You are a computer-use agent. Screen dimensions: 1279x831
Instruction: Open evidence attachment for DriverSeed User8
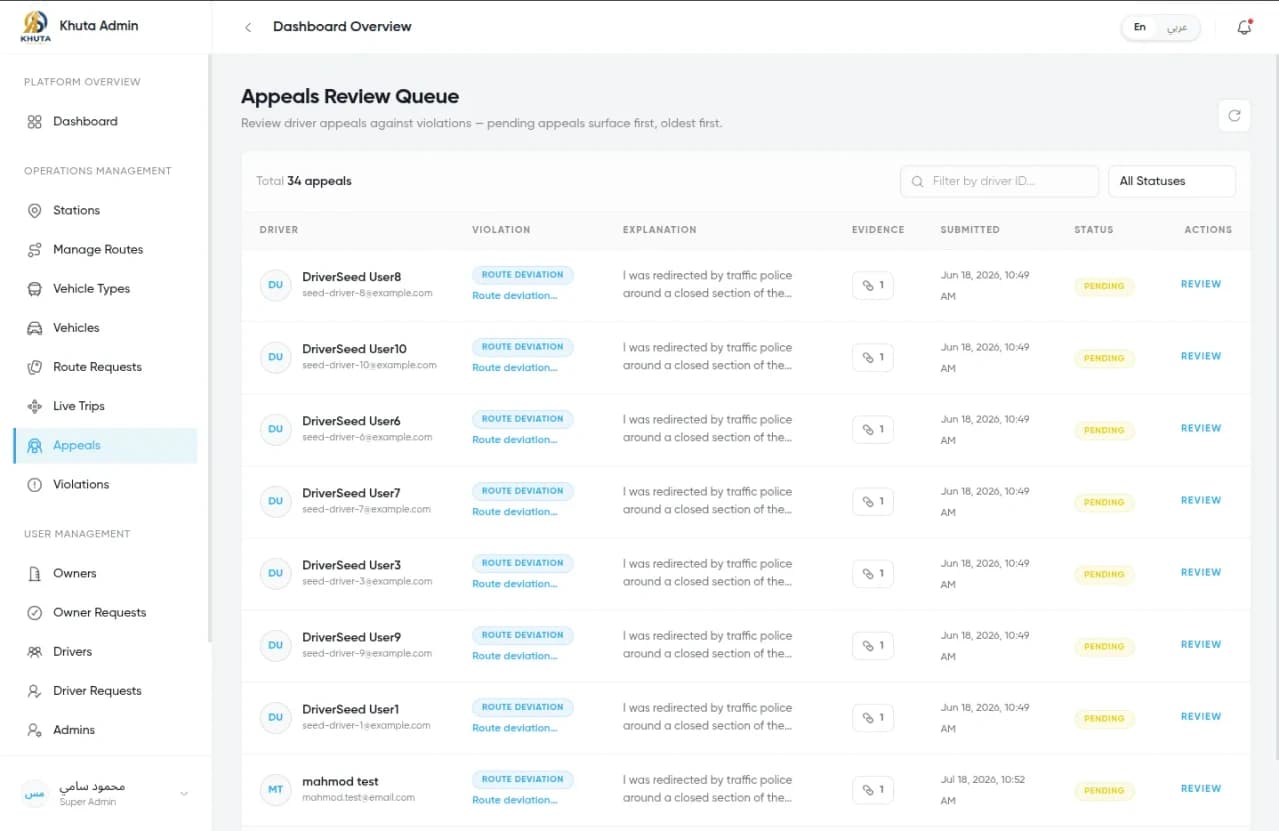873,285
